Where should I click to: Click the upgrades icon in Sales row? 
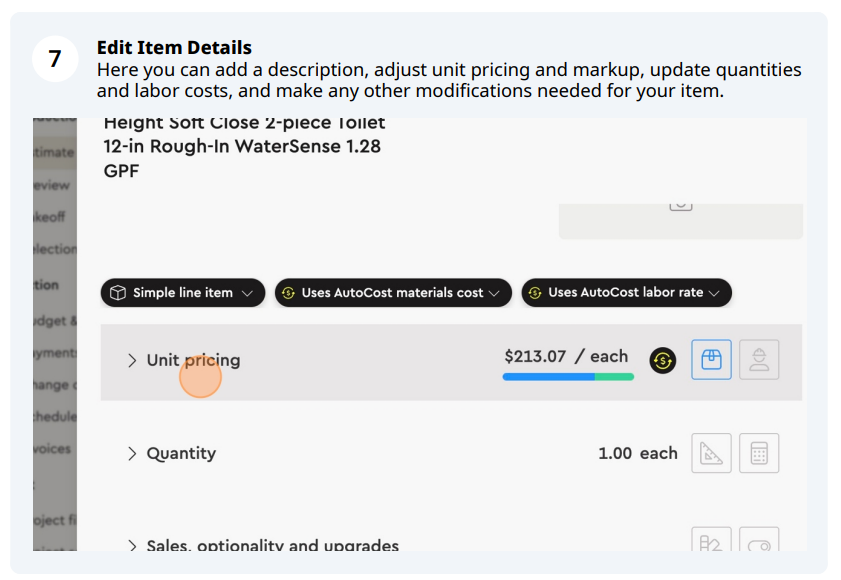[711, 540]
